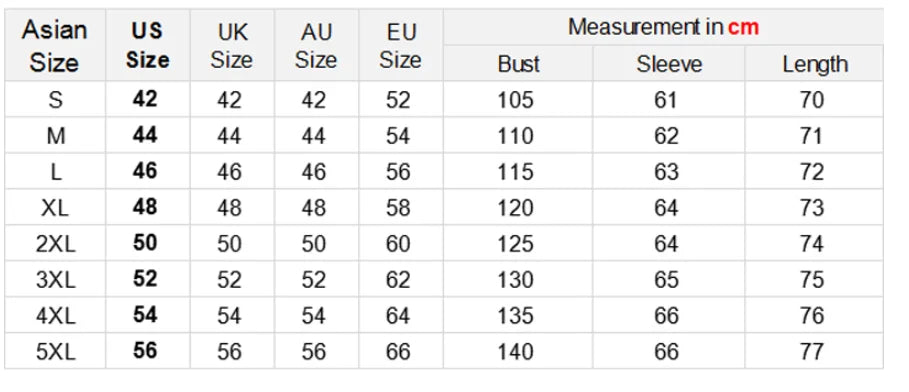
Task: Click the AU Size column header
Action: (x=316, y=45)
